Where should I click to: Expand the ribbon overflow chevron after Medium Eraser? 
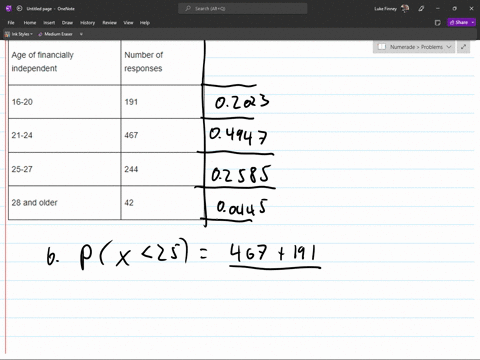81,34
